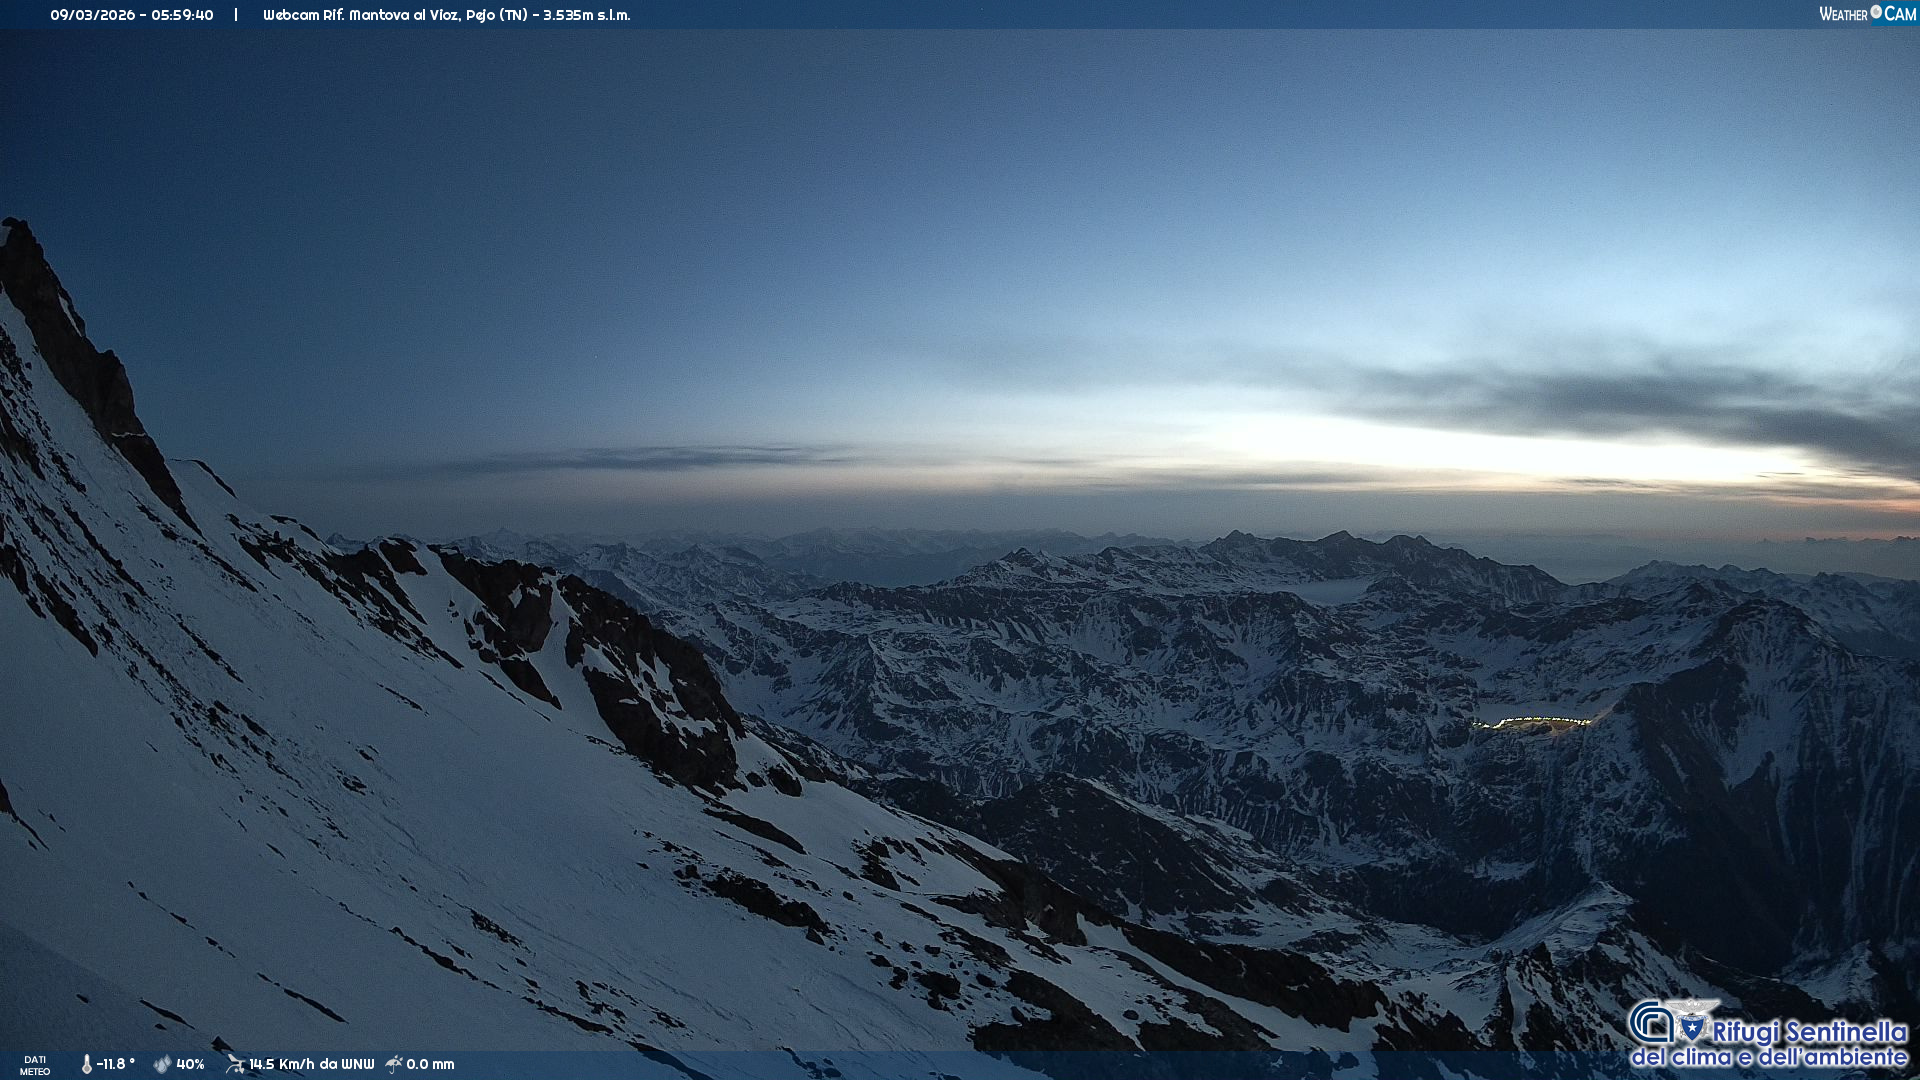
Task: Click the CAI spiral logo icon
Action: coord(1651,1022)
